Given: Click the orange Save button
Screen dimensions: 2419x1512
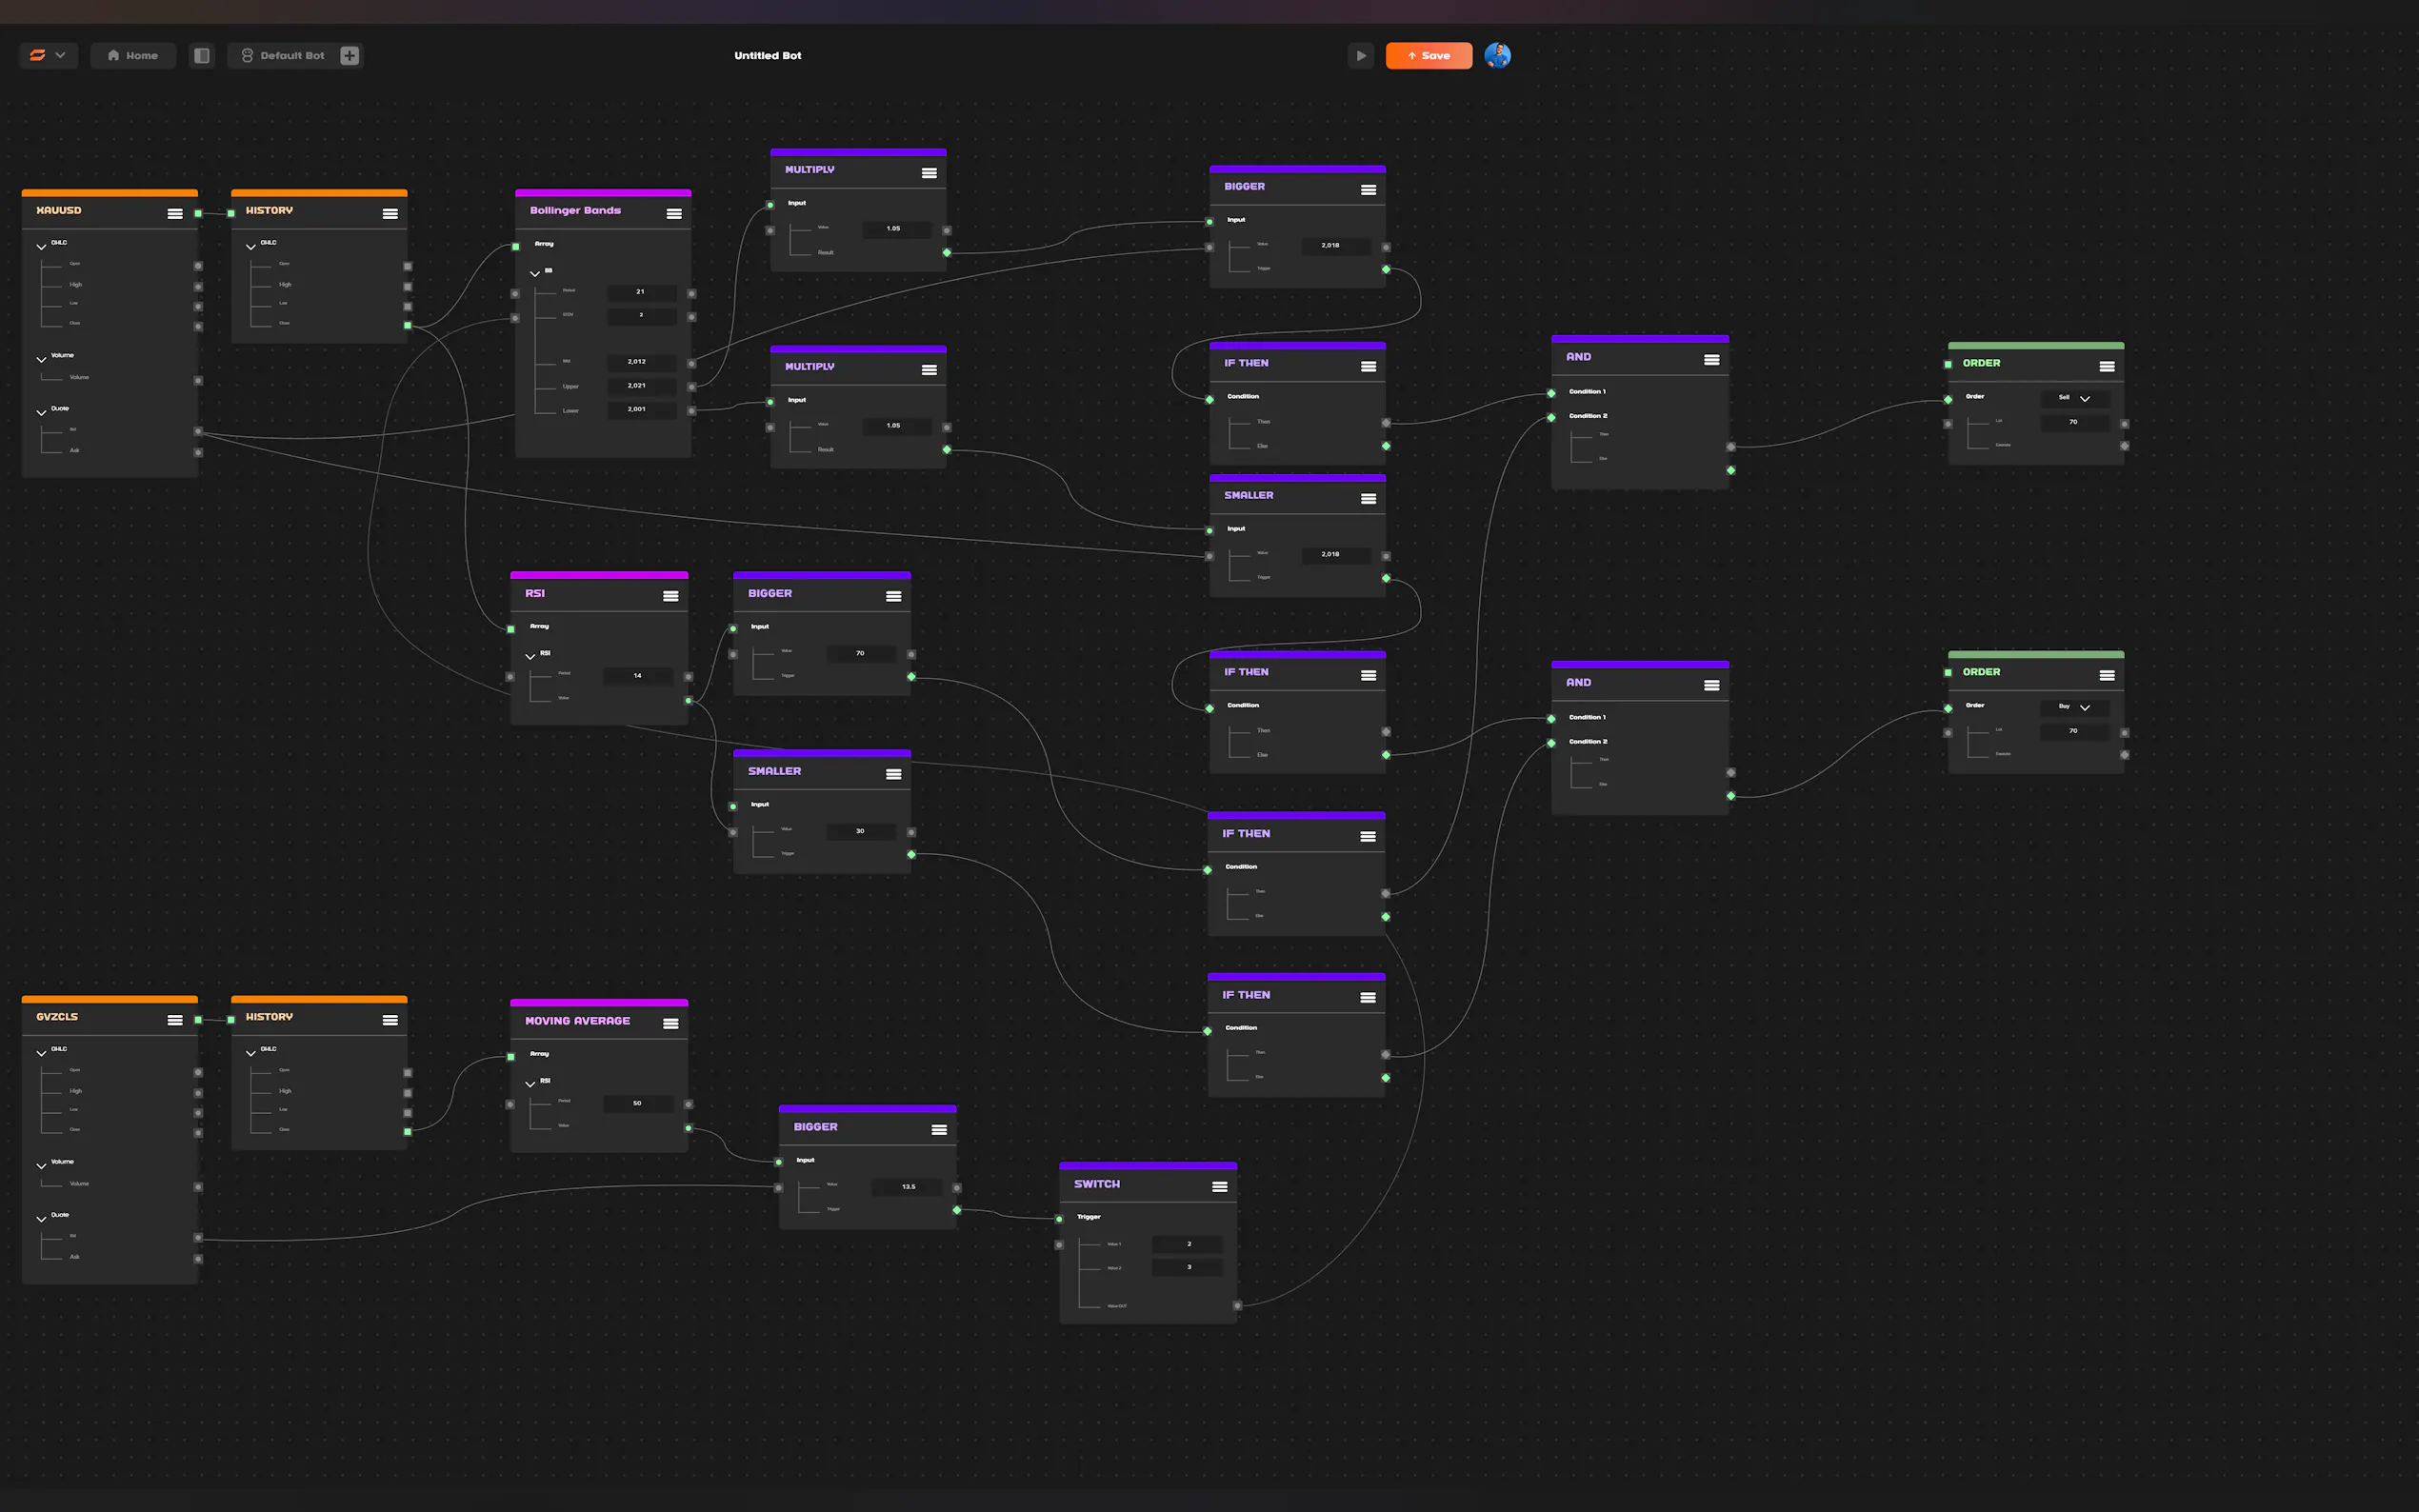Looking at the screenshot, I should [1428, 56].
